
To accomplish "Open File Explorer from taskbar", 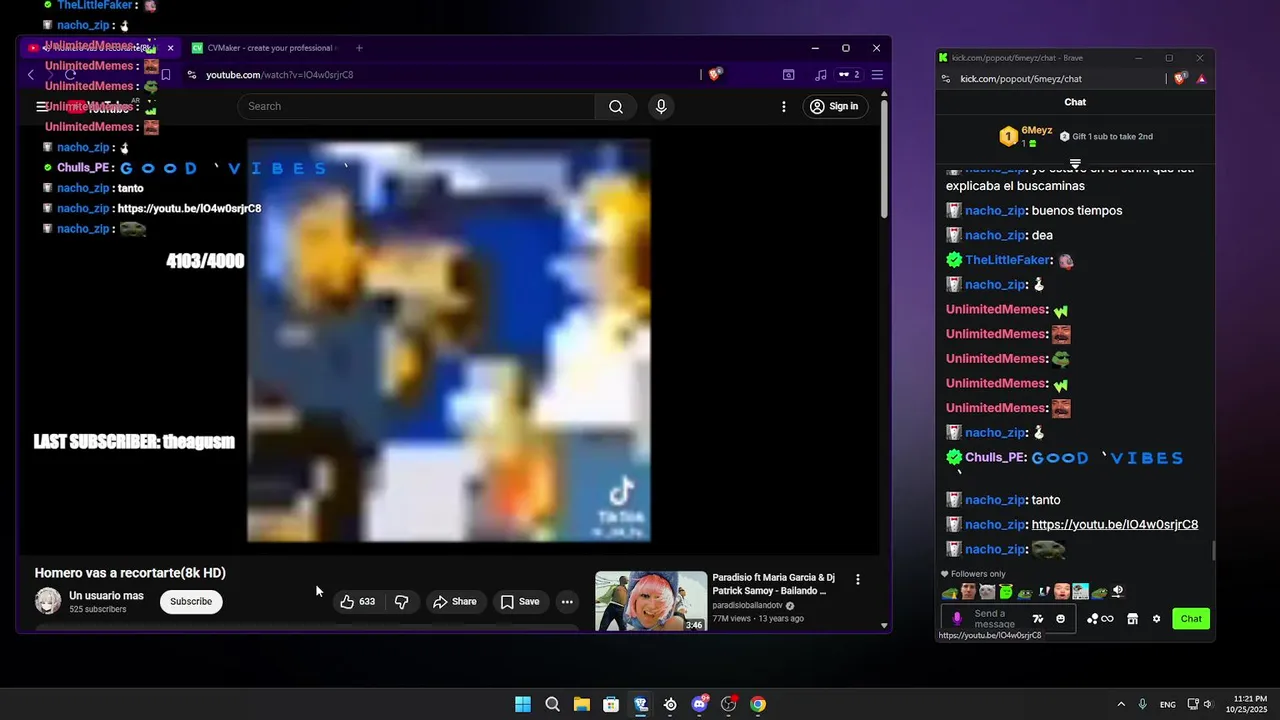I will [x=581, y=704].
